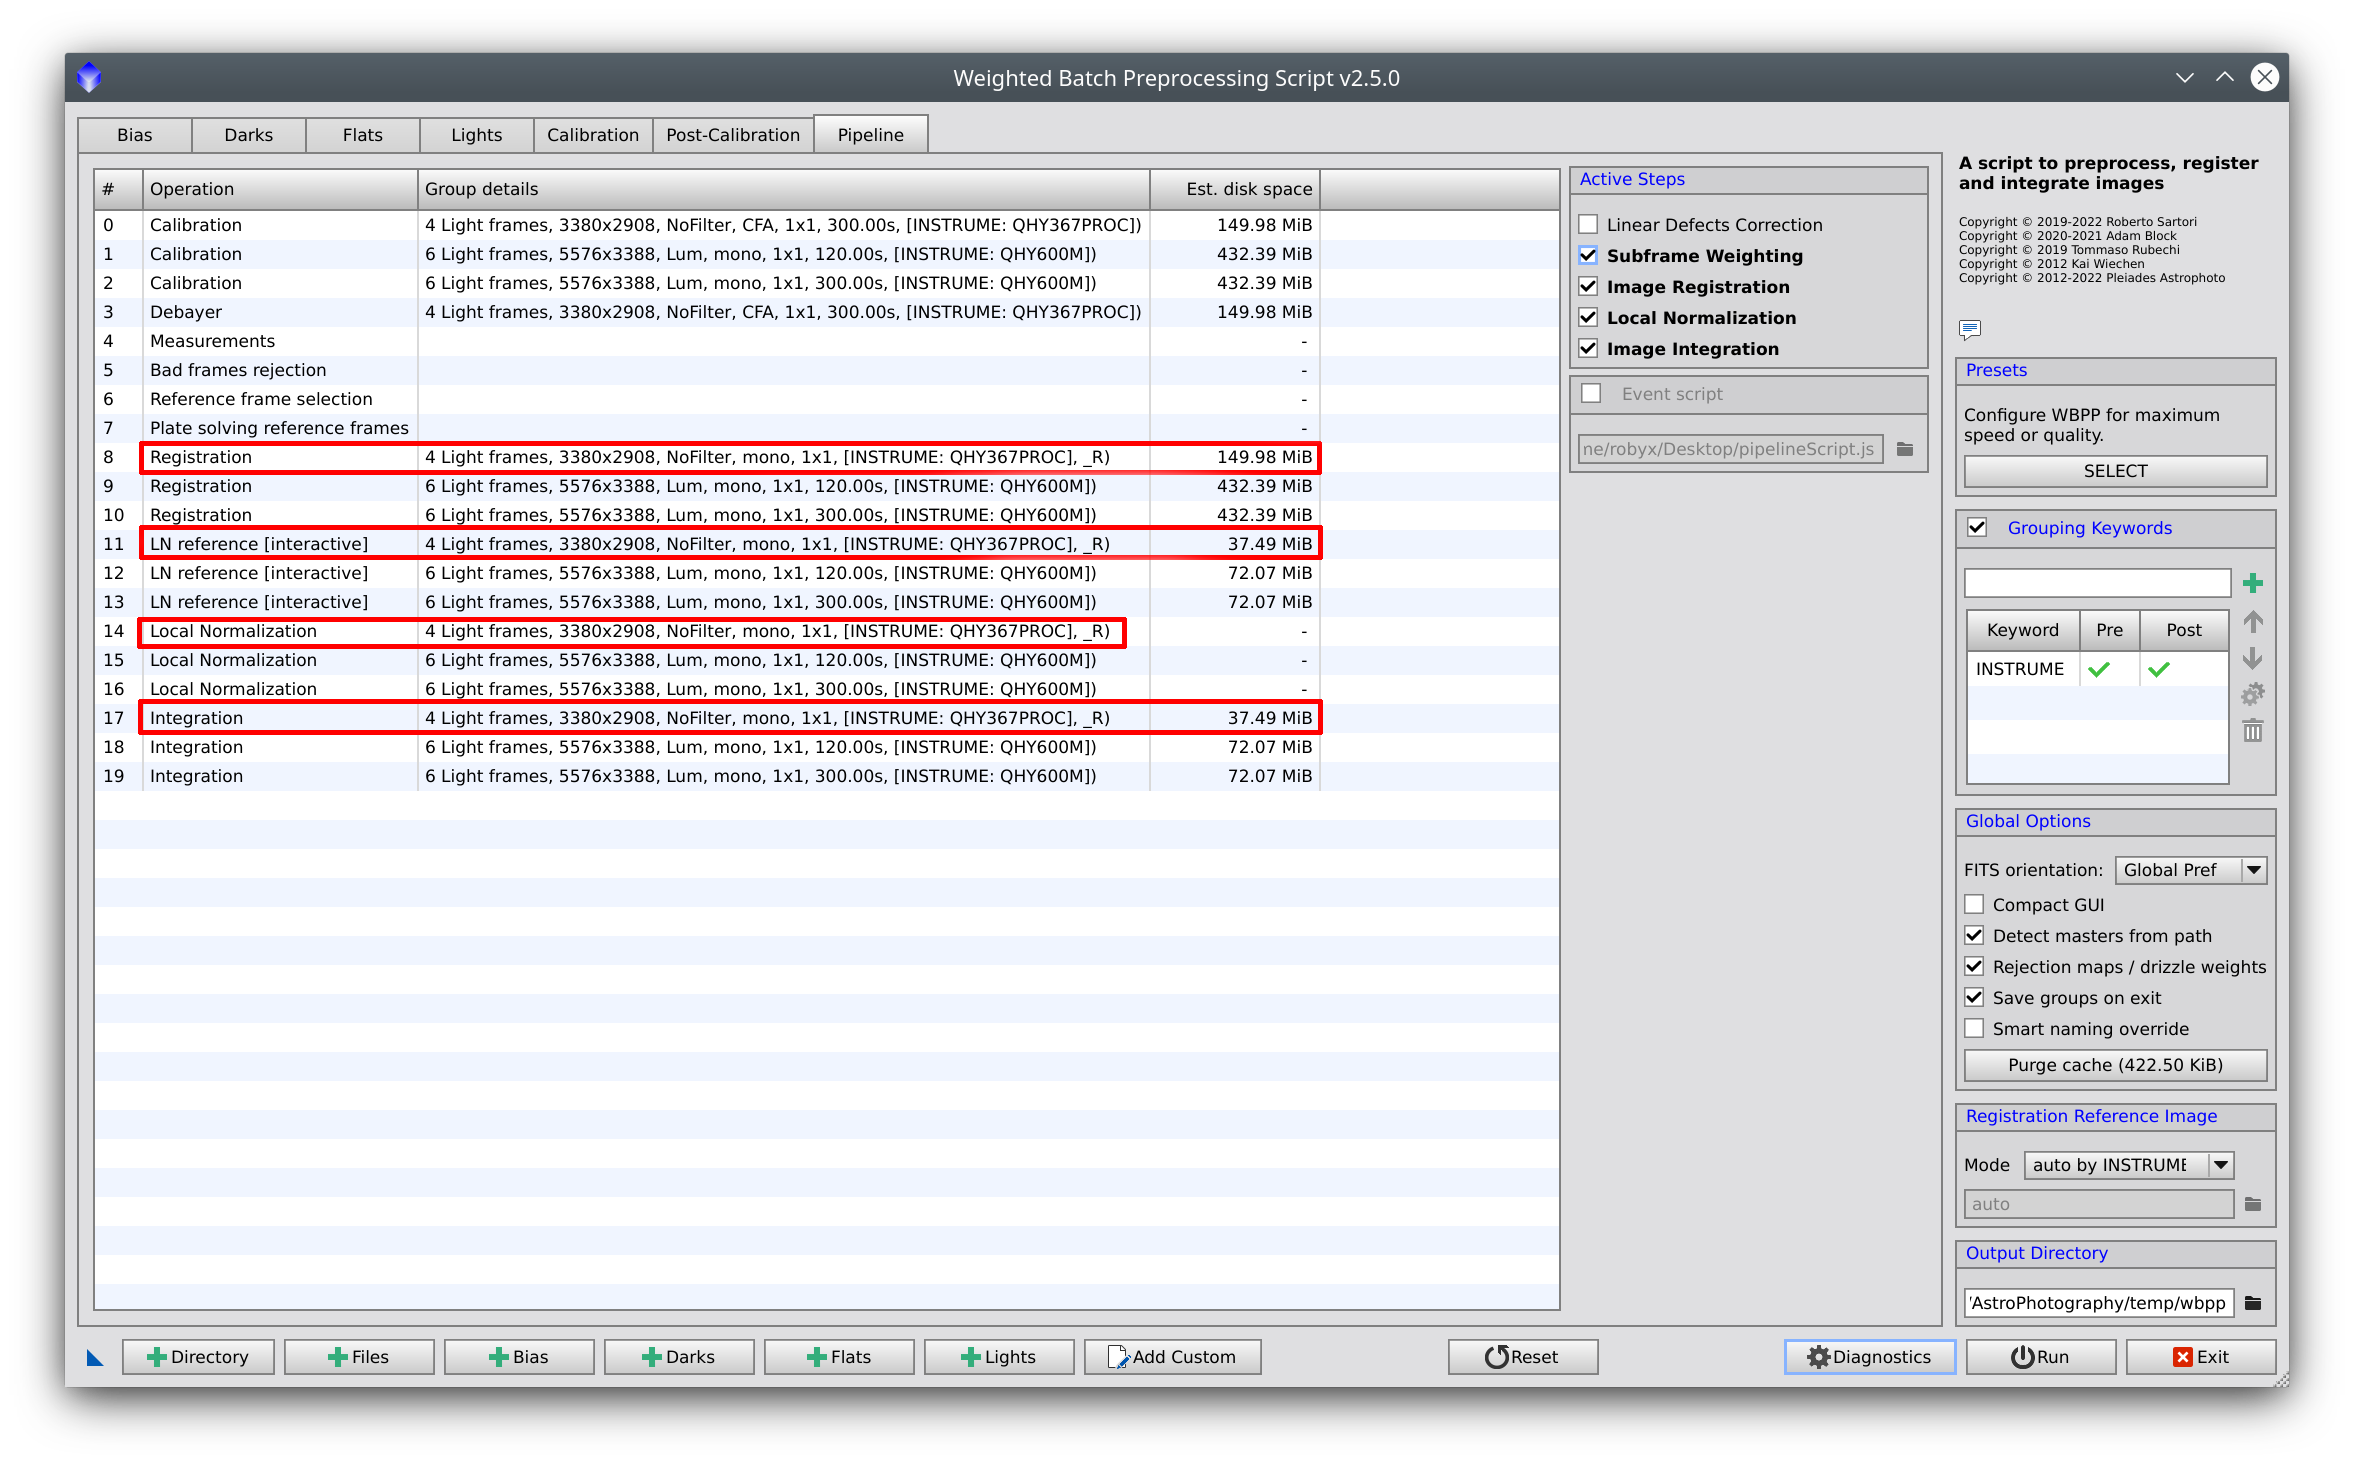Toggle the Image Registration checkbox
This screenshot has height=1464, width=2354.
coord(1588,285)
